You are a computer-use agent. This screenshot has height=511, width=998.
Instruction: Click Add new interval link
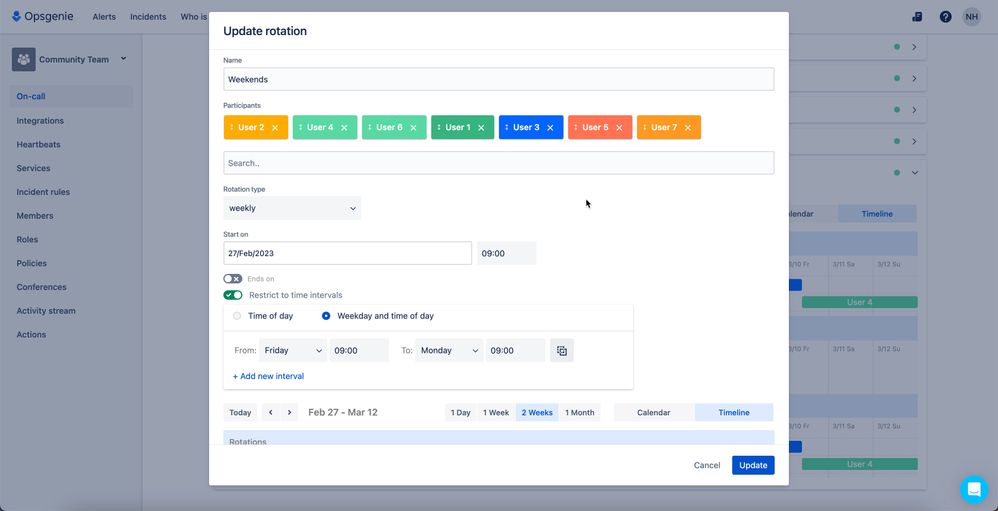coord(268,376)
